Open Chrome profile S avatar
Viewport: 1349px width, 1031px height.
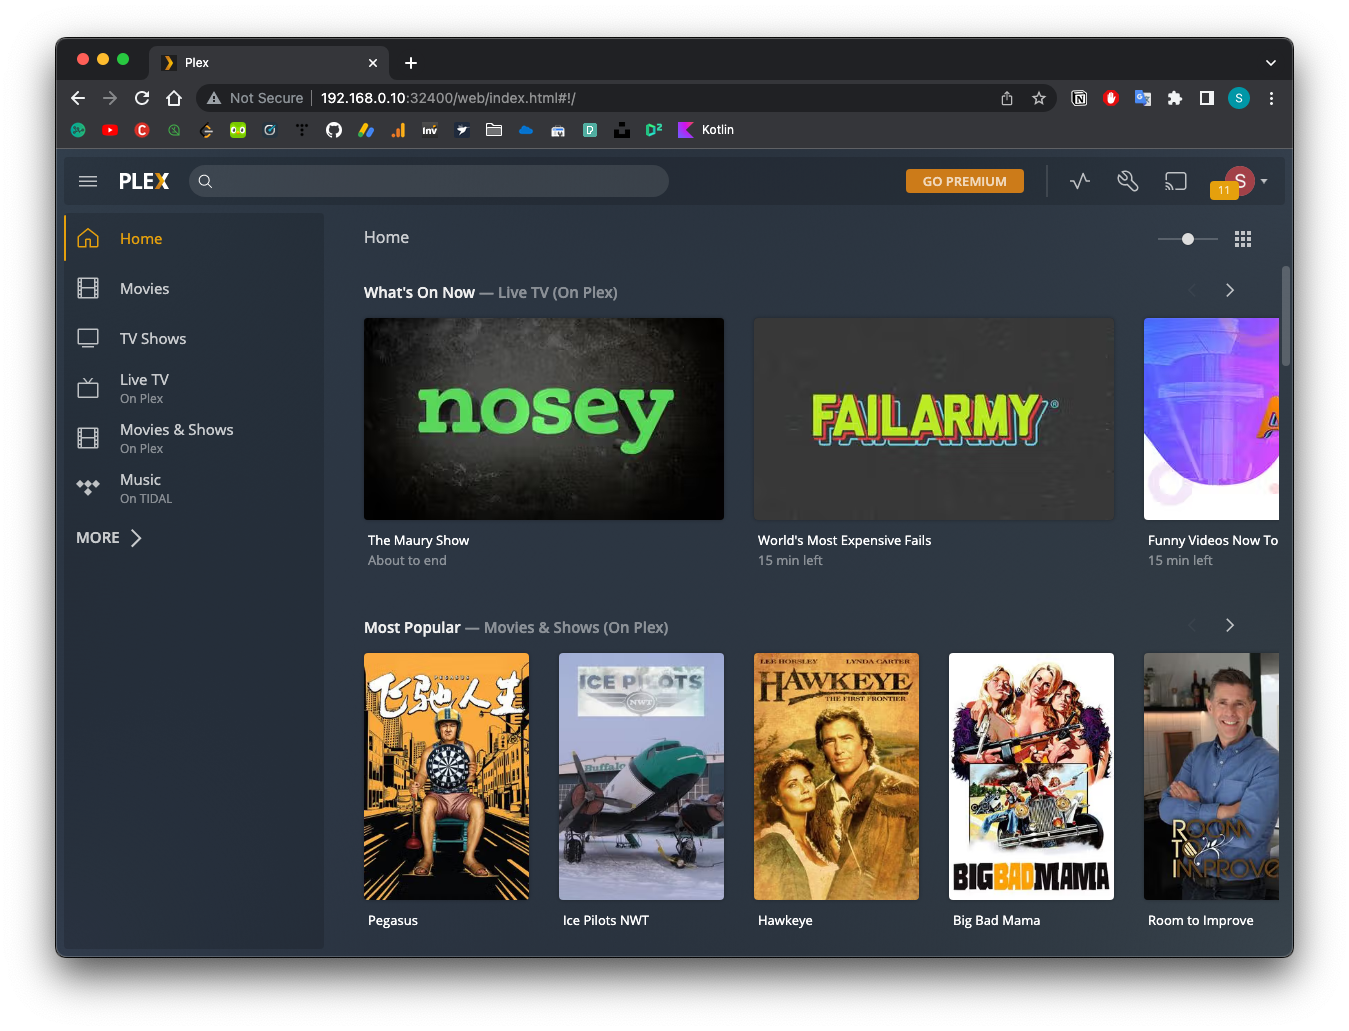(x=1239, y=98)
